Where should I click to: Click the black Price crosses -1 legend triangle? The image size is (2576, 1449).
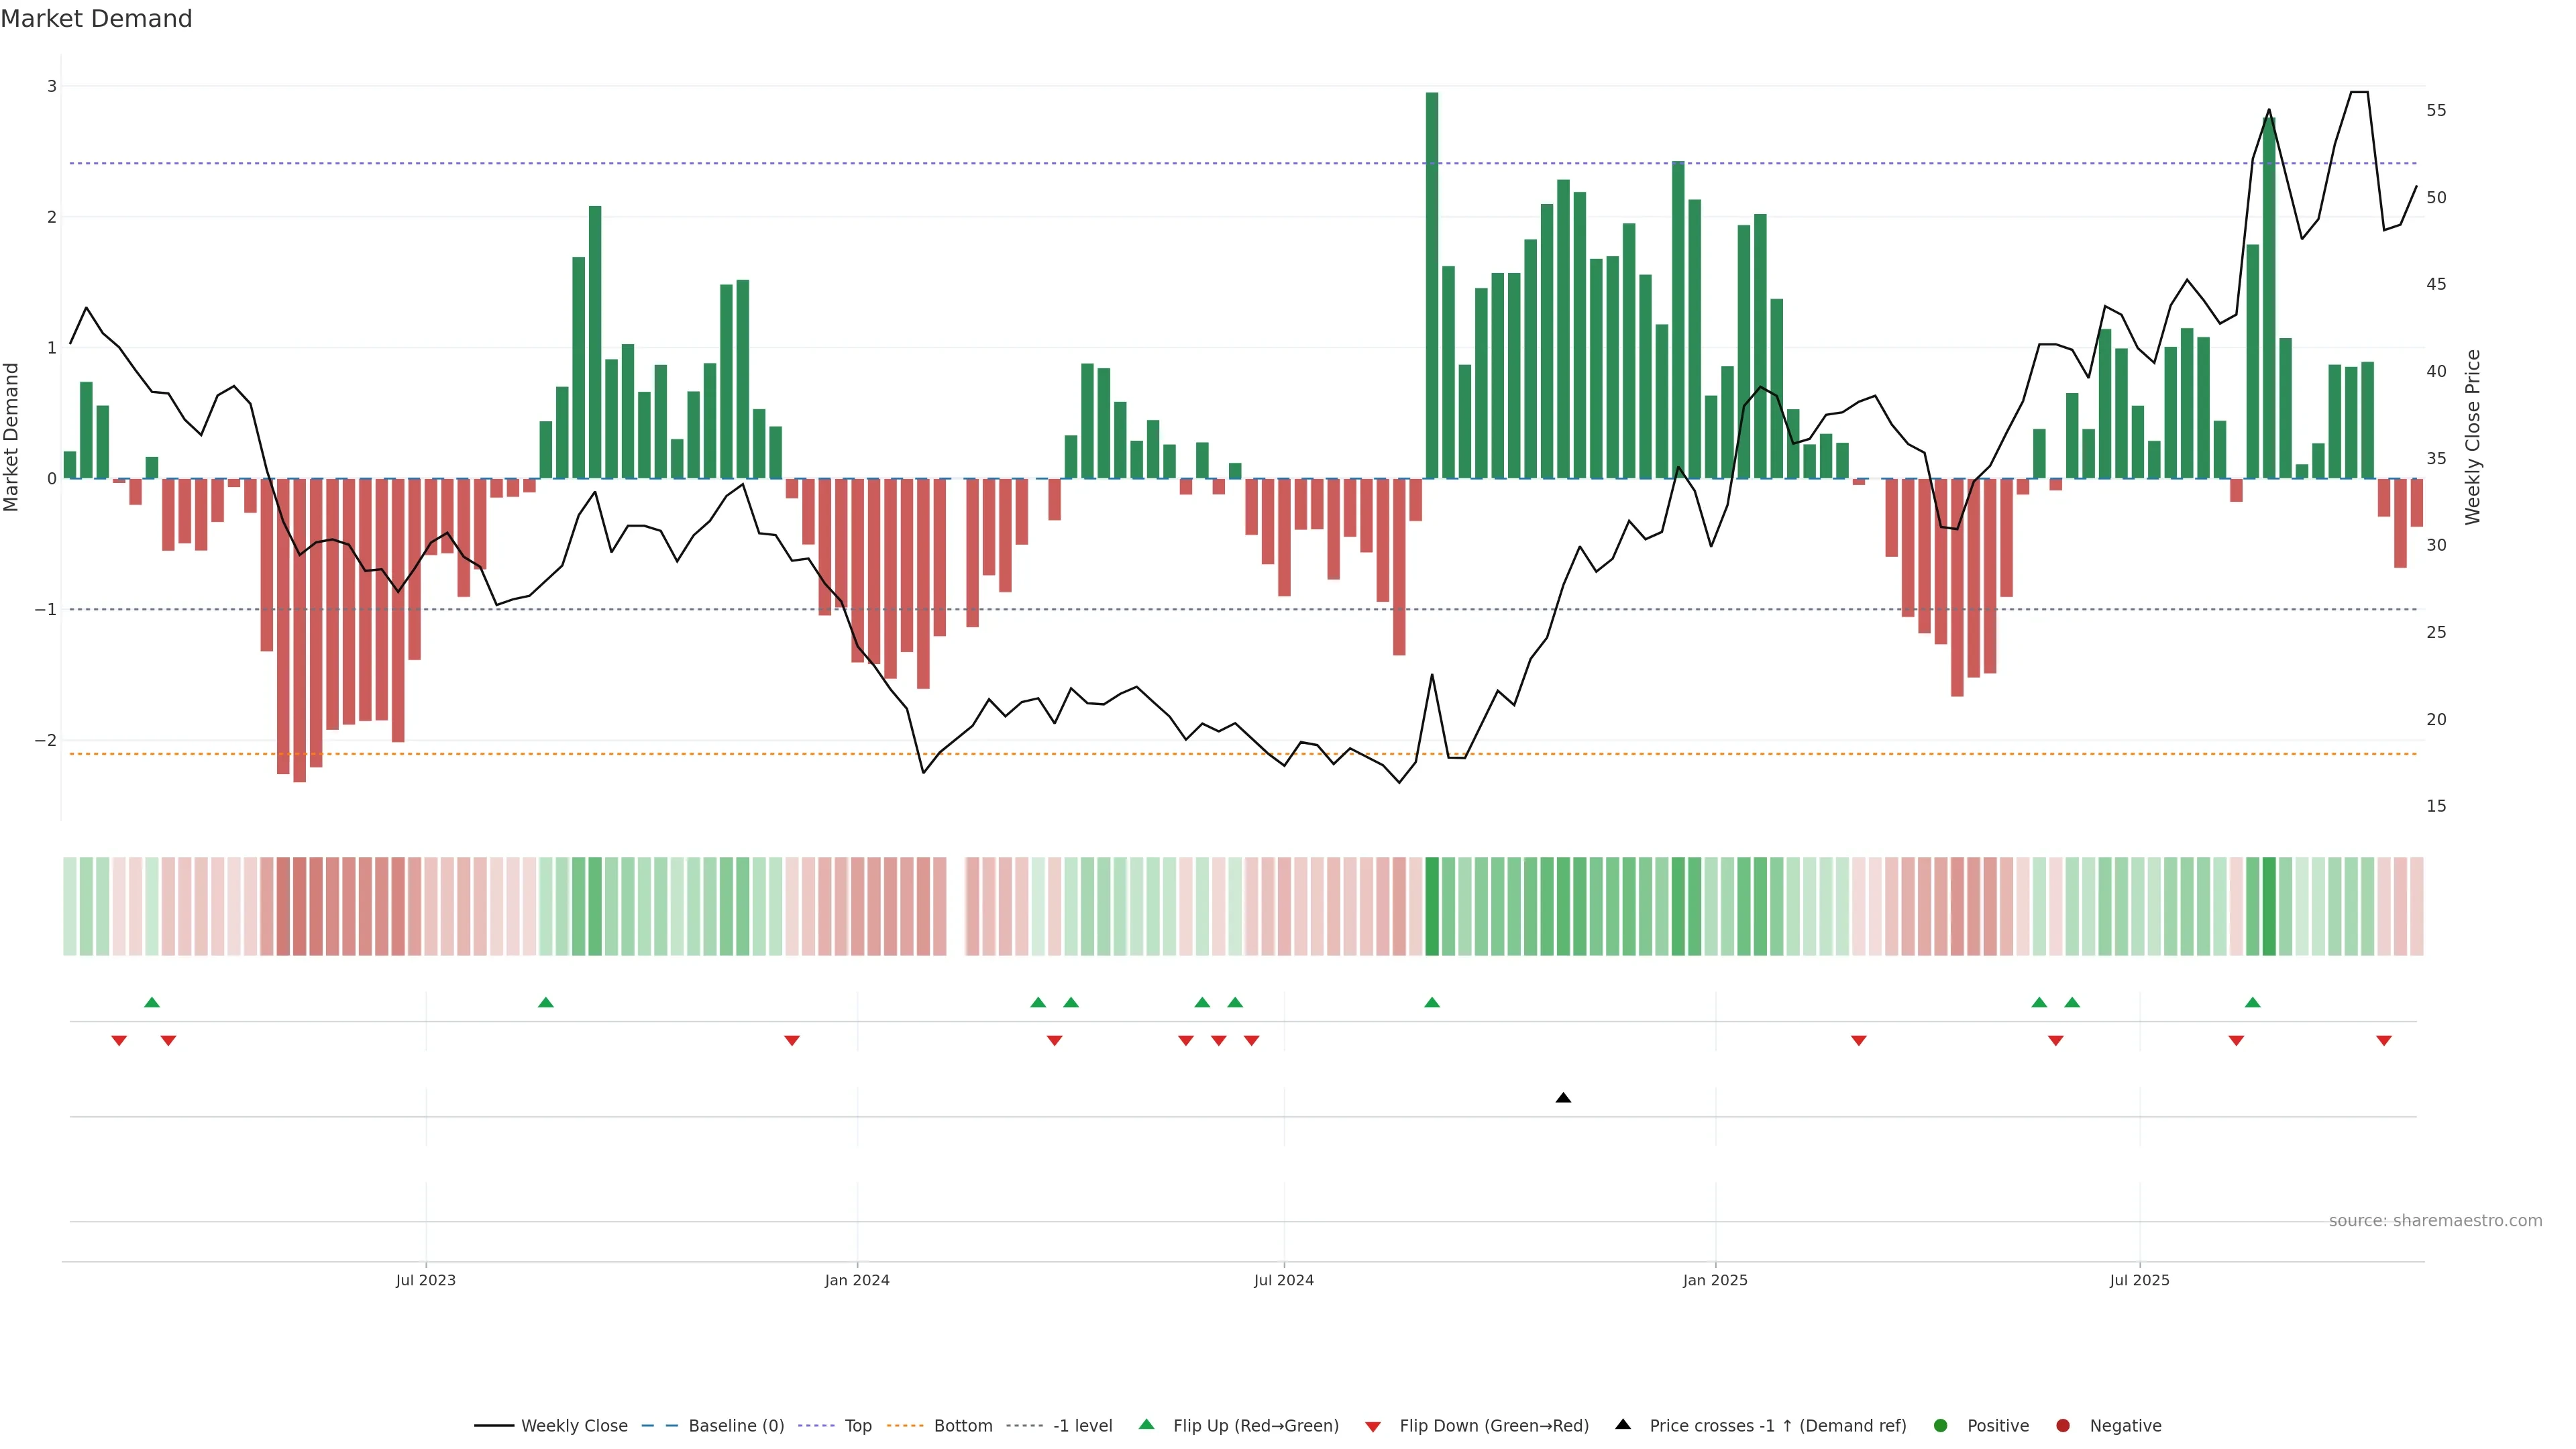click(x=1623, y=1425)
